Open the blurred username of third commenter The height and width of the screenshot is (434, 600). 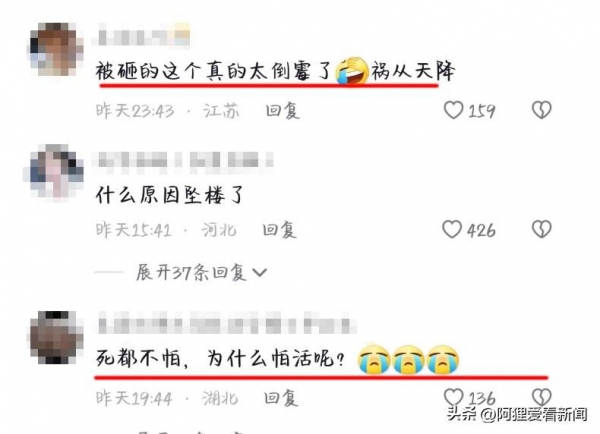tap(227, 325)
